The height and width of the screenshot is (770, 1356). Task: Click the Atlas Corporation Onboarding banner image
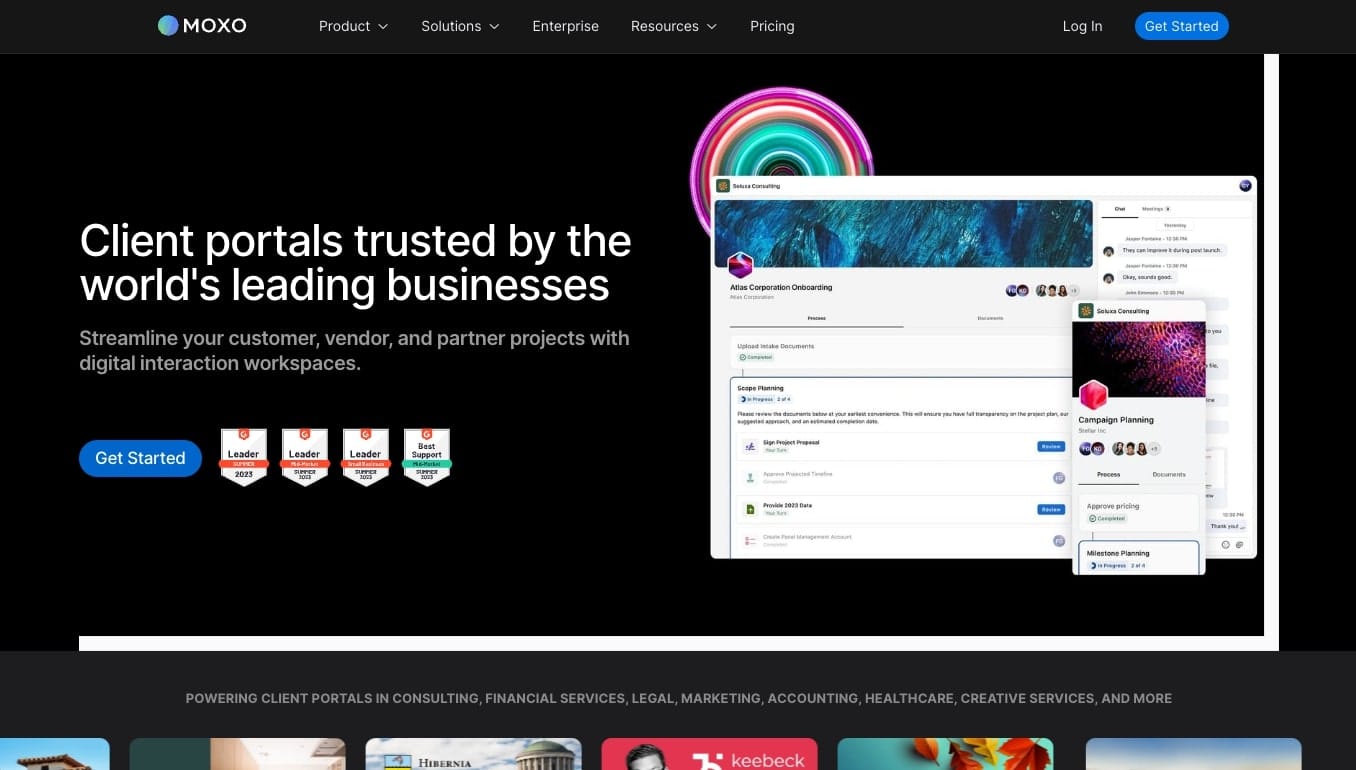click(903, 233)
